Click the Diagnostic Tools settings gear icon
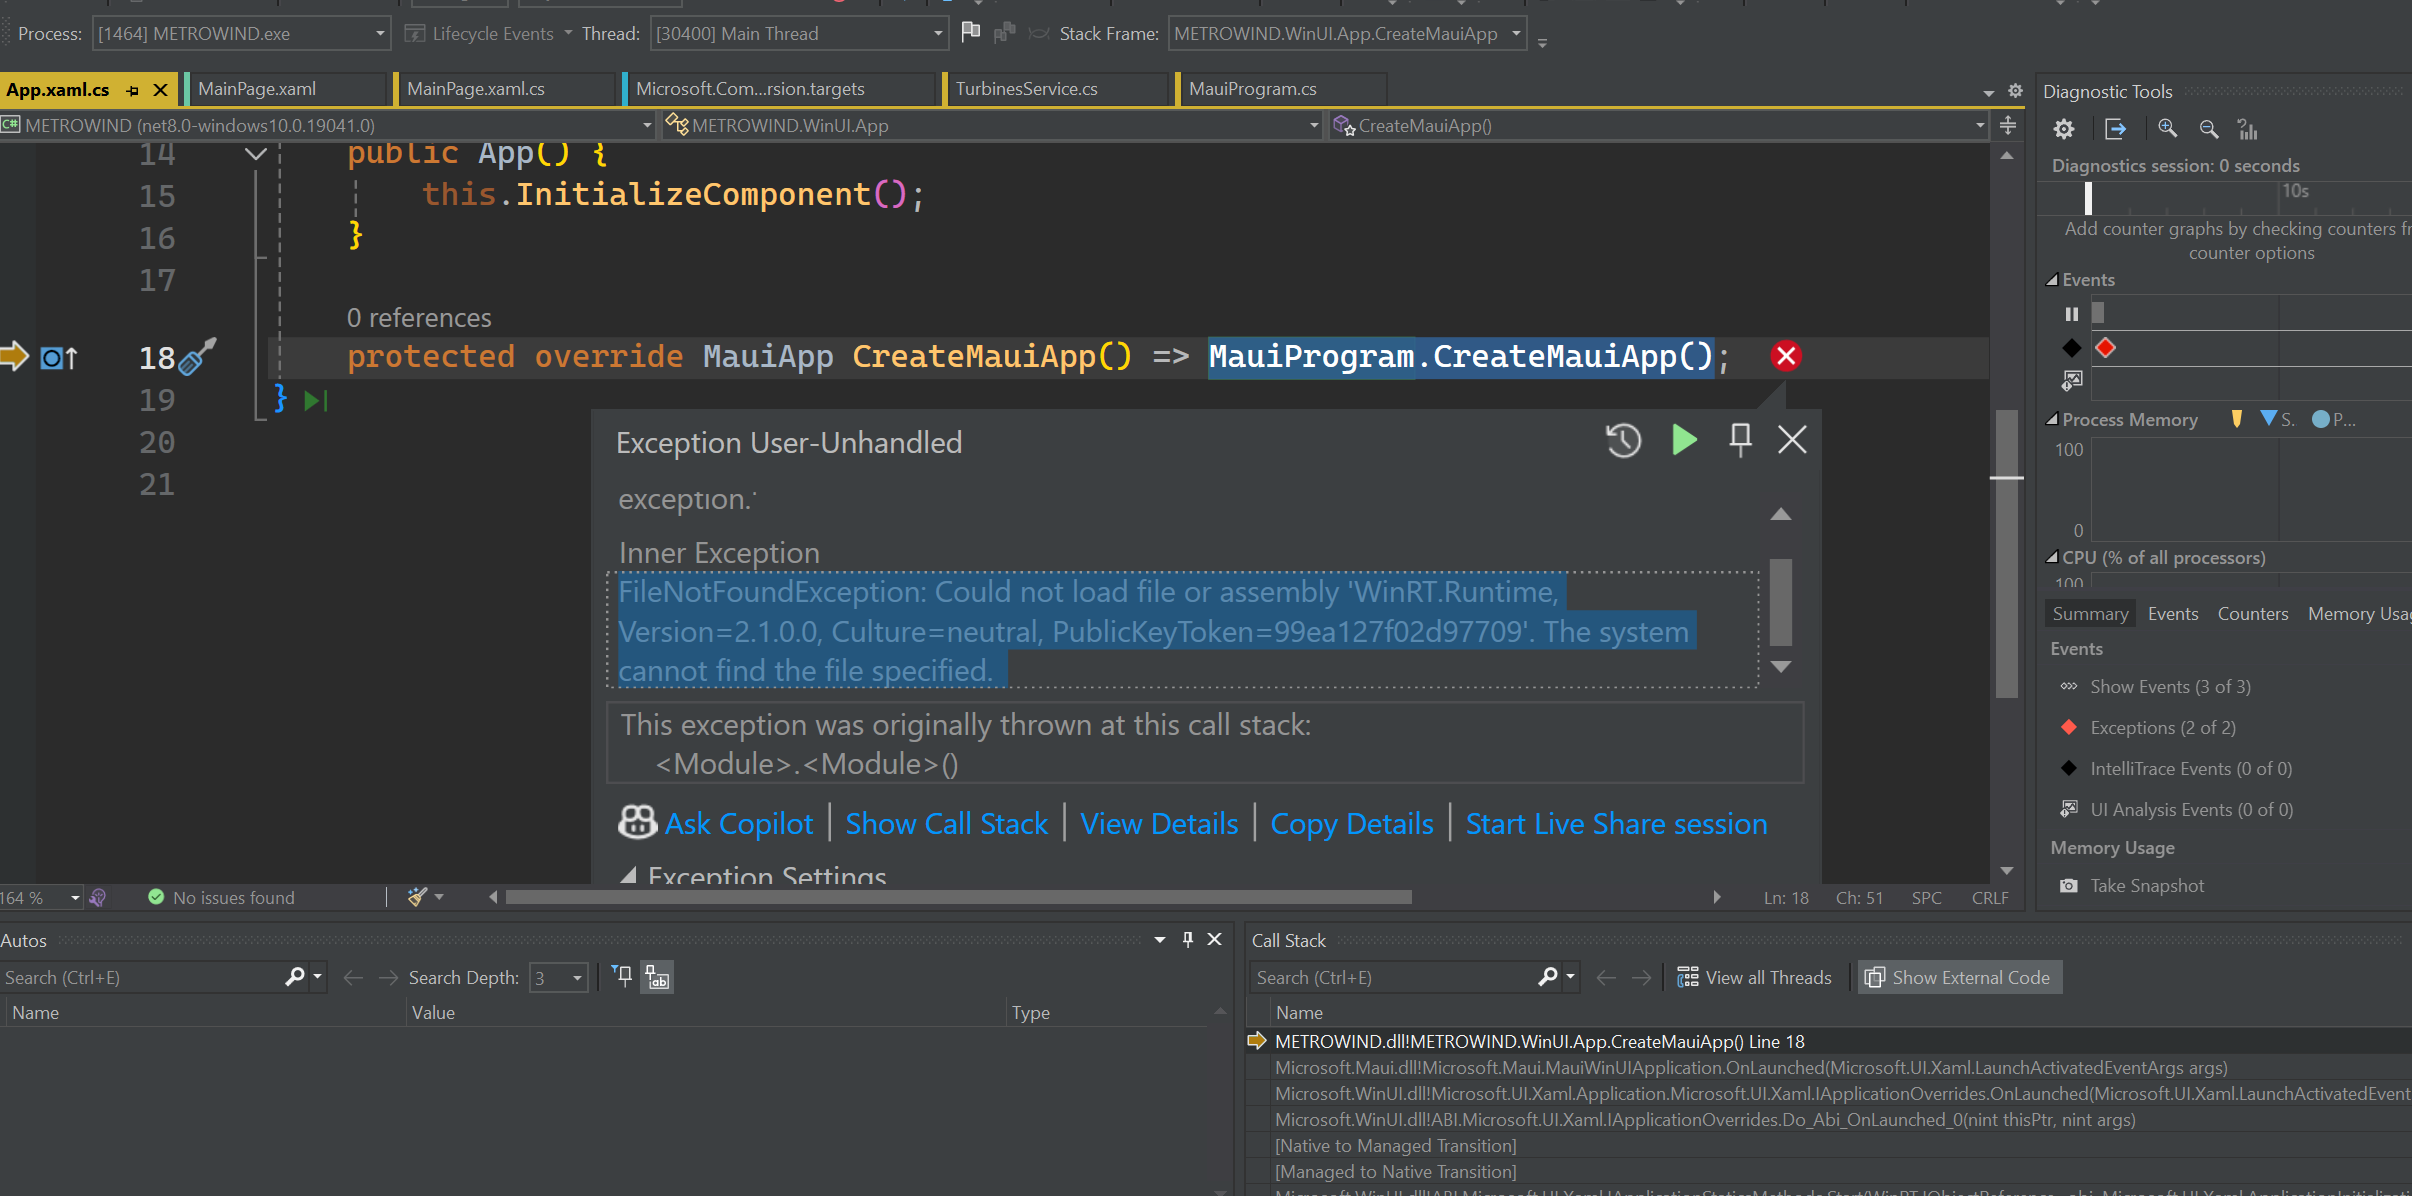The width and height of the screenshot is (2412, 1196). coord(2063,129)
